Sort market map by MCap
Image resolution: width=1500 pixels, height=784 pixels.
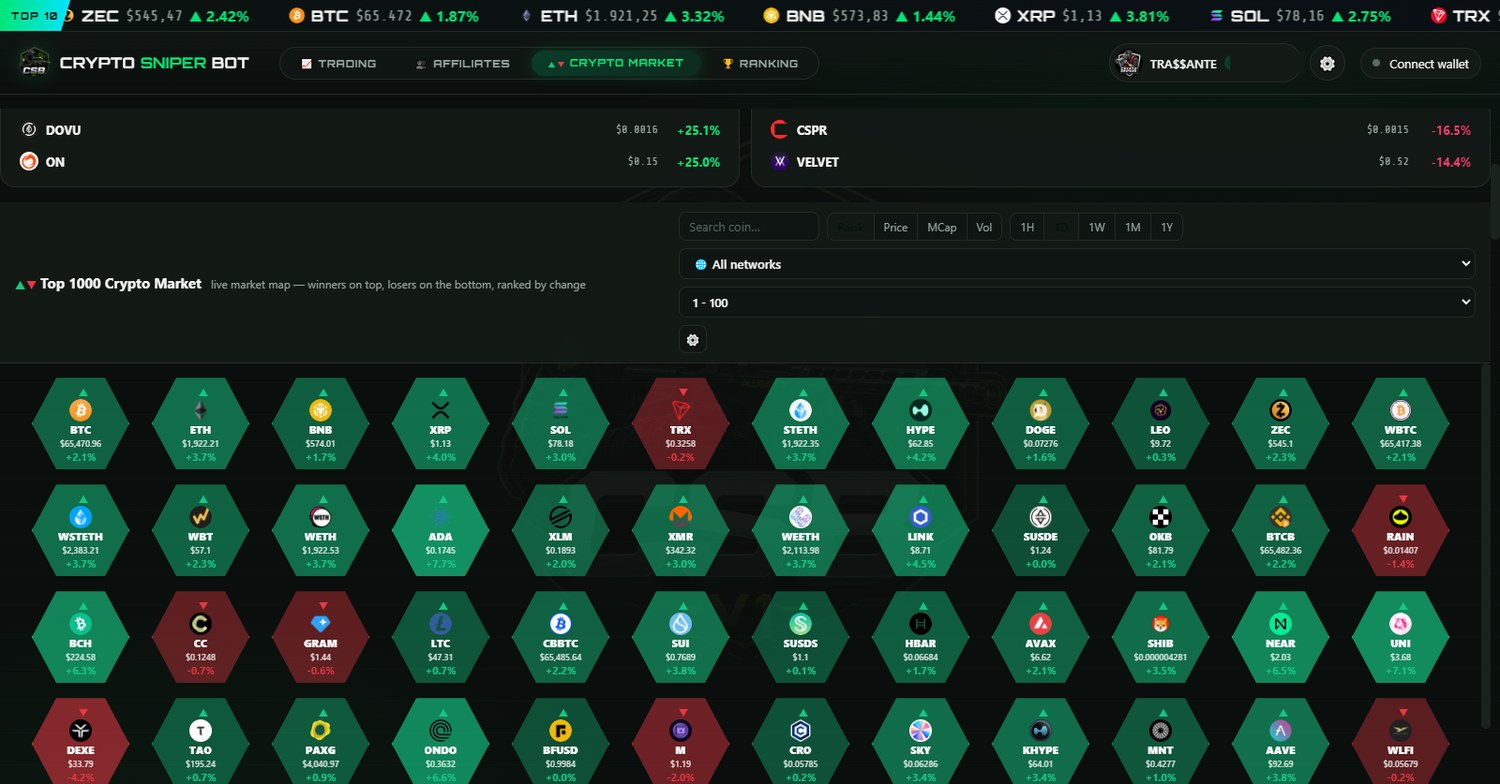(x=941, y=227)
